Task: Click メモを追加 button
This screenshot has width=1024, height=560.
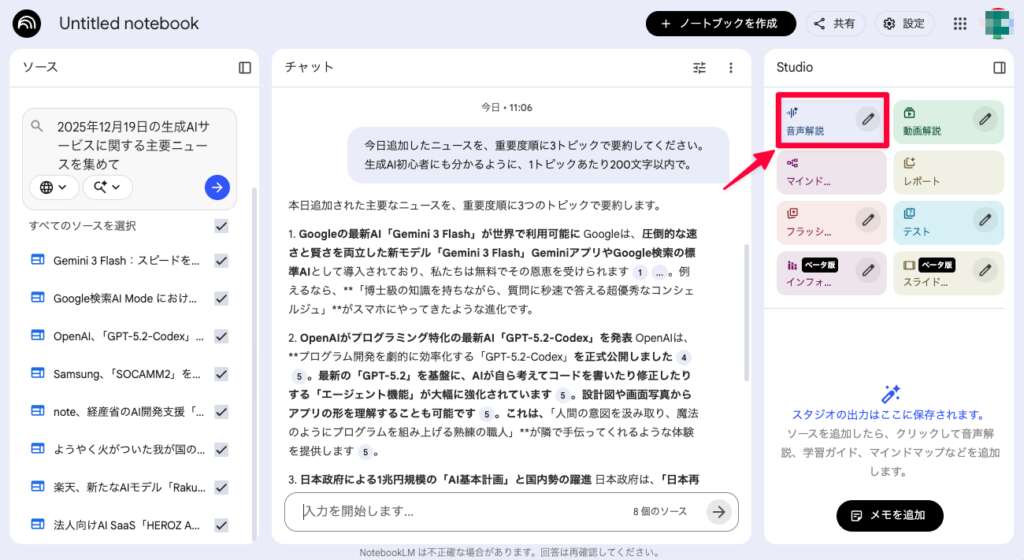Action: (889, 516)
